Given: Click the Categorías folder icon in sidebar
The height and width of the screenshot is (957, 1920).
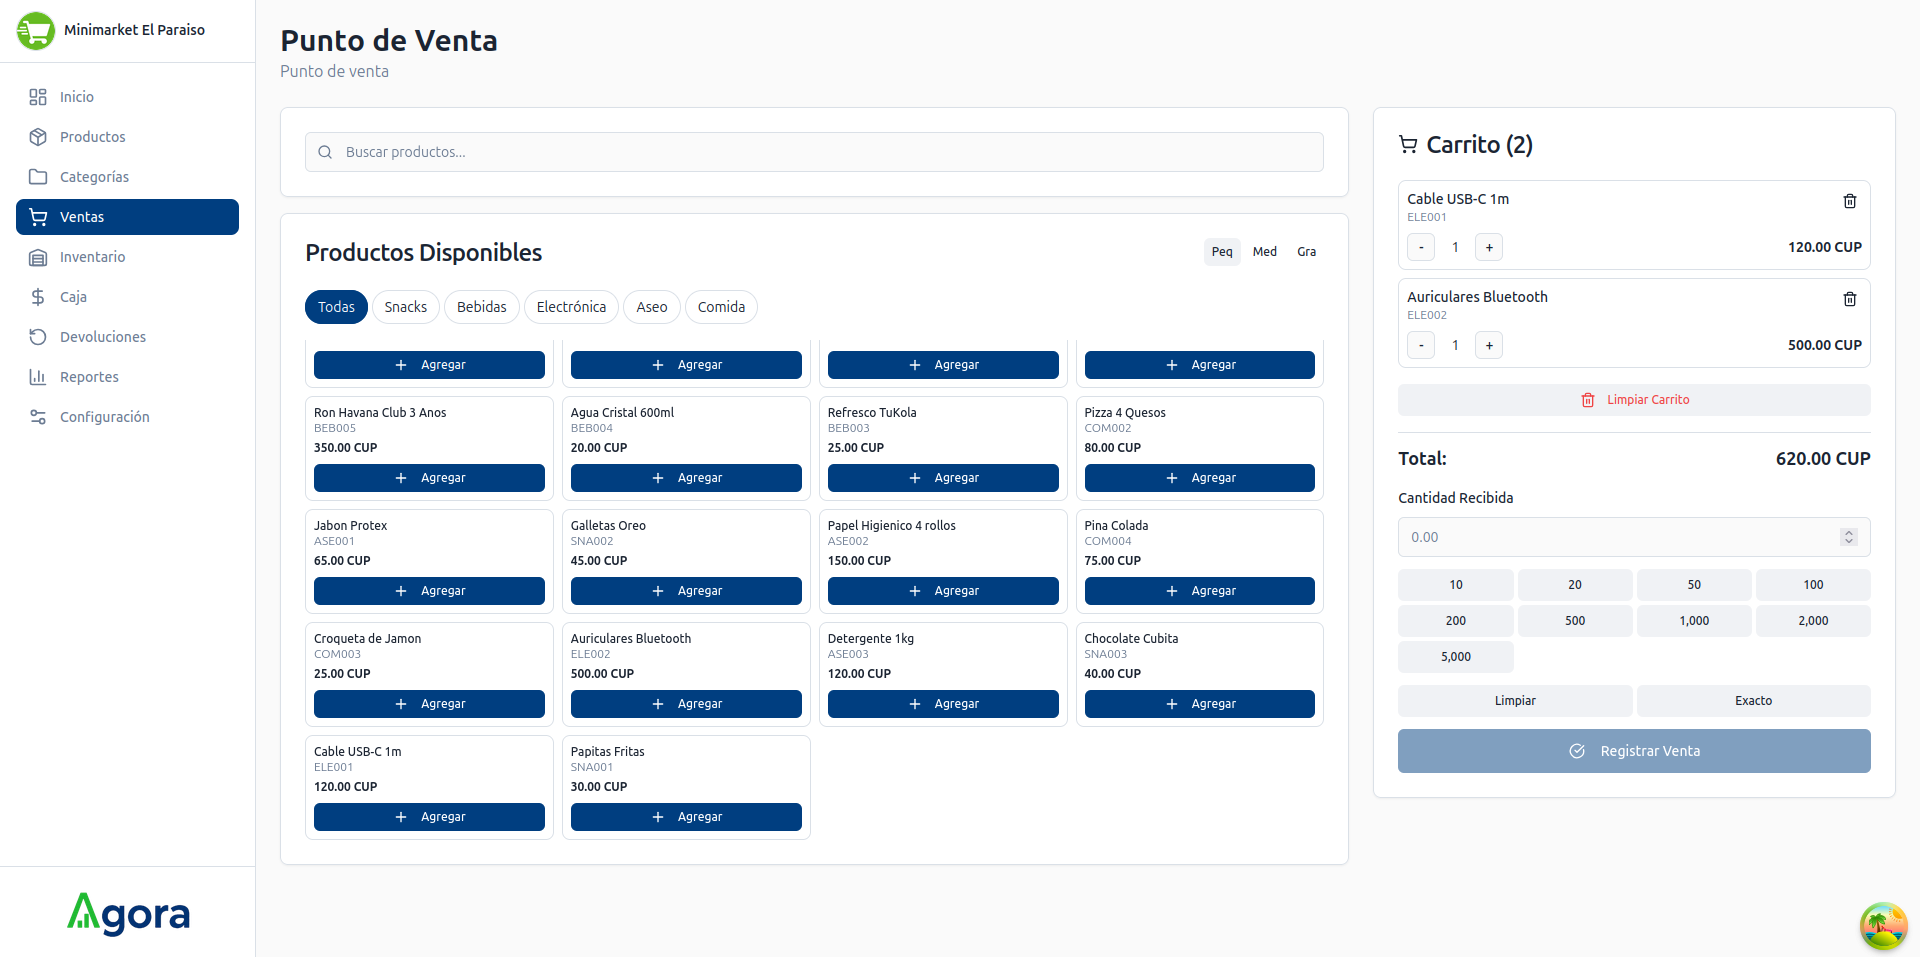Looking at the screenshot, I should point(38,177).
